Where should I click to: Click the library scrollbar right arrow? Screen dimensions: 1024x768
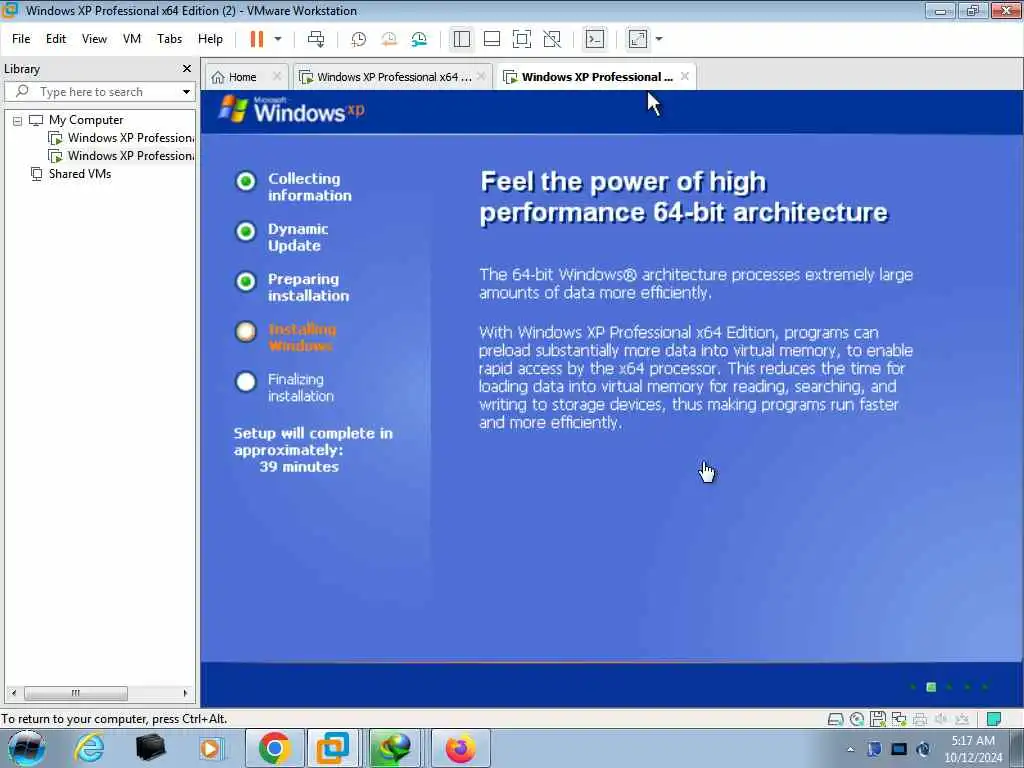click(x=185, y=693)
